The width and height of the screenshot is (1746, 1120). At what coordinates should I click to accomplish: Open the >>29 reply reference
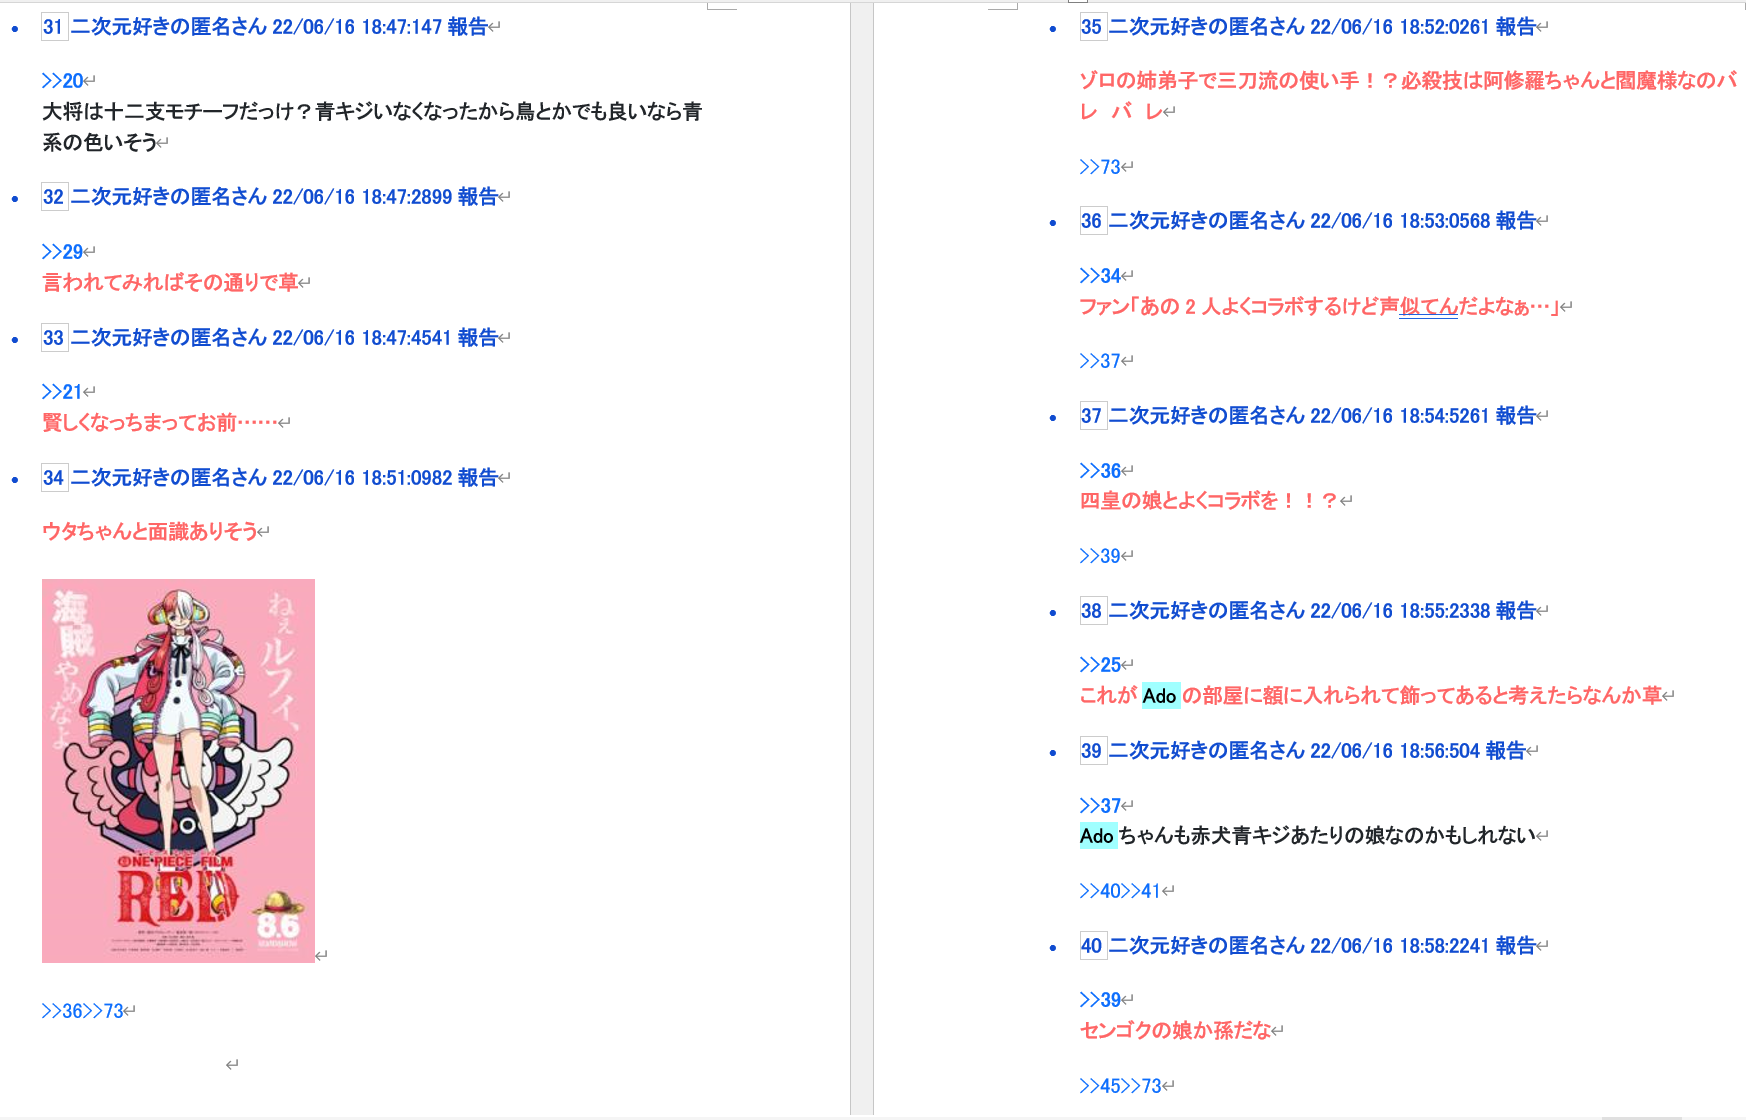63,252
